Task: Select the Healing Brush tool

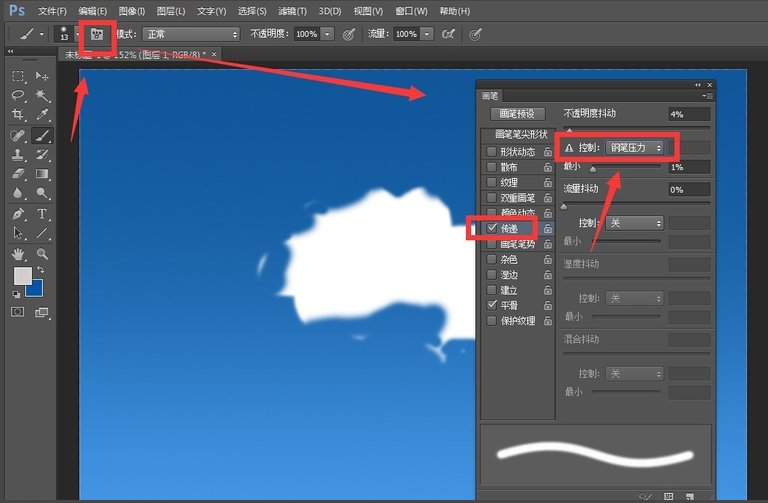Action: click(18, 135)
